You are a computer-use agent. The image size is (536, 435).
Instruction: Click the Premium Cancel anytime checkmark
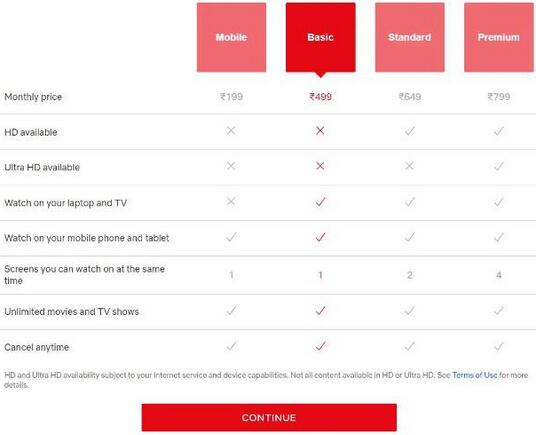click(x=499, y=346)
